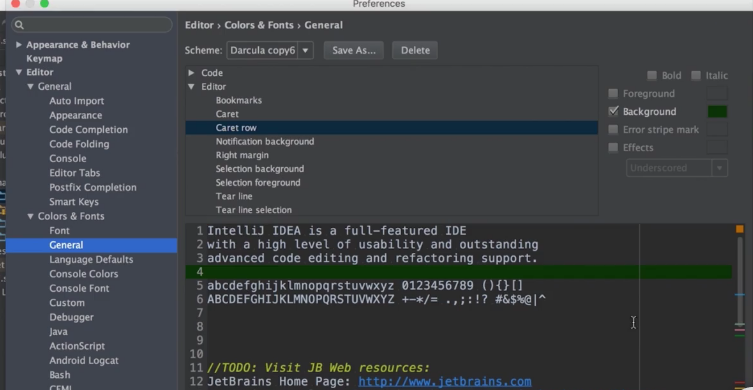
Task: Click the settings search field
Action: pyautogui.click(x=92, y=25)
